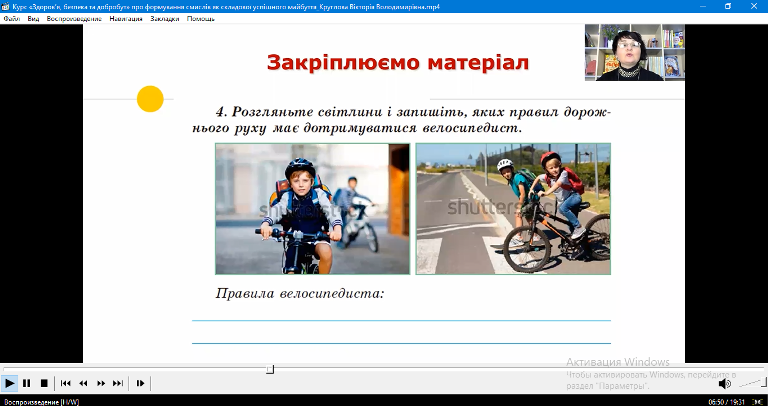Image resolution: width=768 pixels, height=406 pixels.
Task: Open the Помощь menu
Action: point(201,19)
